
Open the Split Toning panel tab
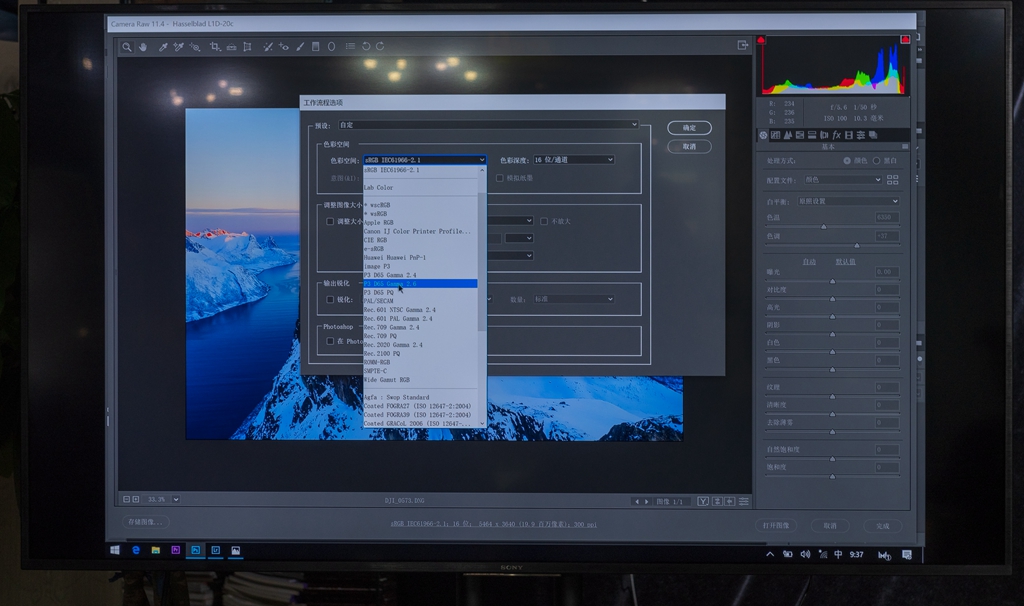[812, 135]
